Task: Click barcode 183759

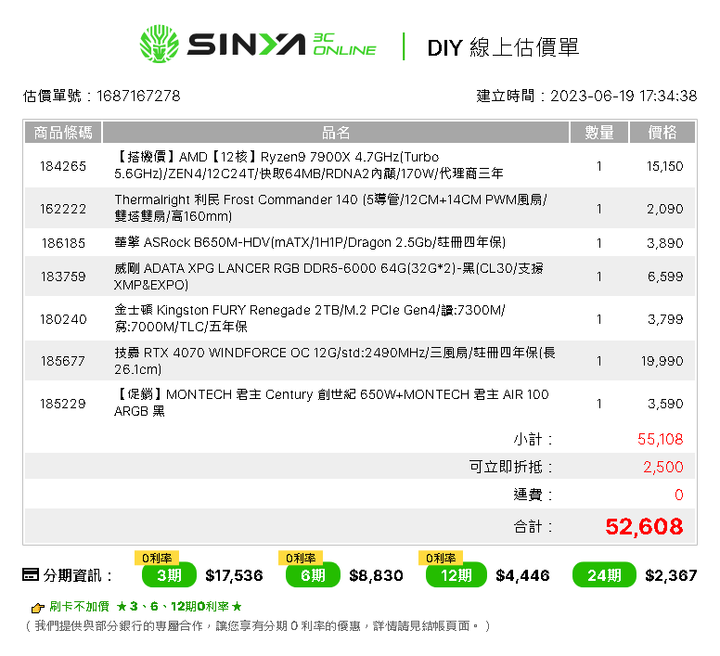Action: tap(63, 276)
